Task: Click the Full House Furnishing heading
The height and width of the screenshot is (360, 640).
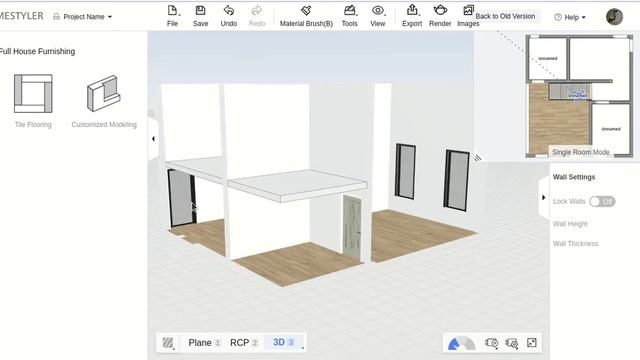Action: pos(37,51)
